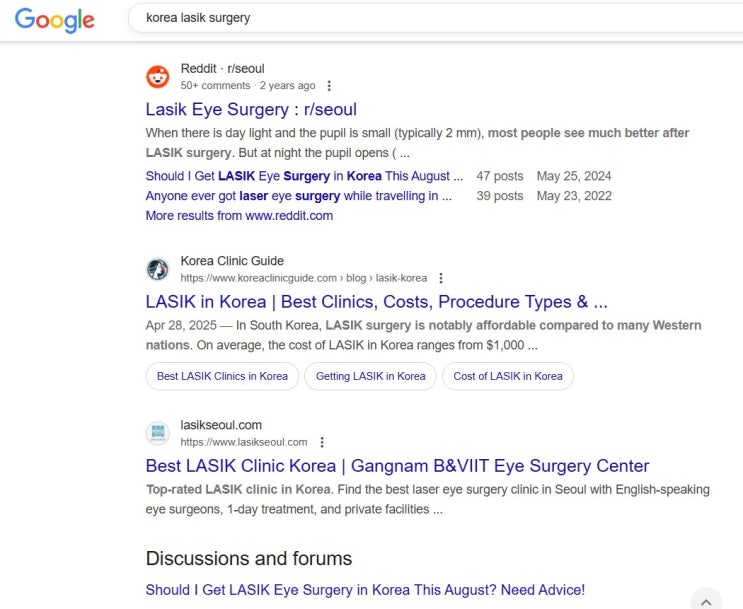This screenshot has width=743, height=609.
Task: Click the 50+ comments · 2 years ago text
Action: point(248,86)
